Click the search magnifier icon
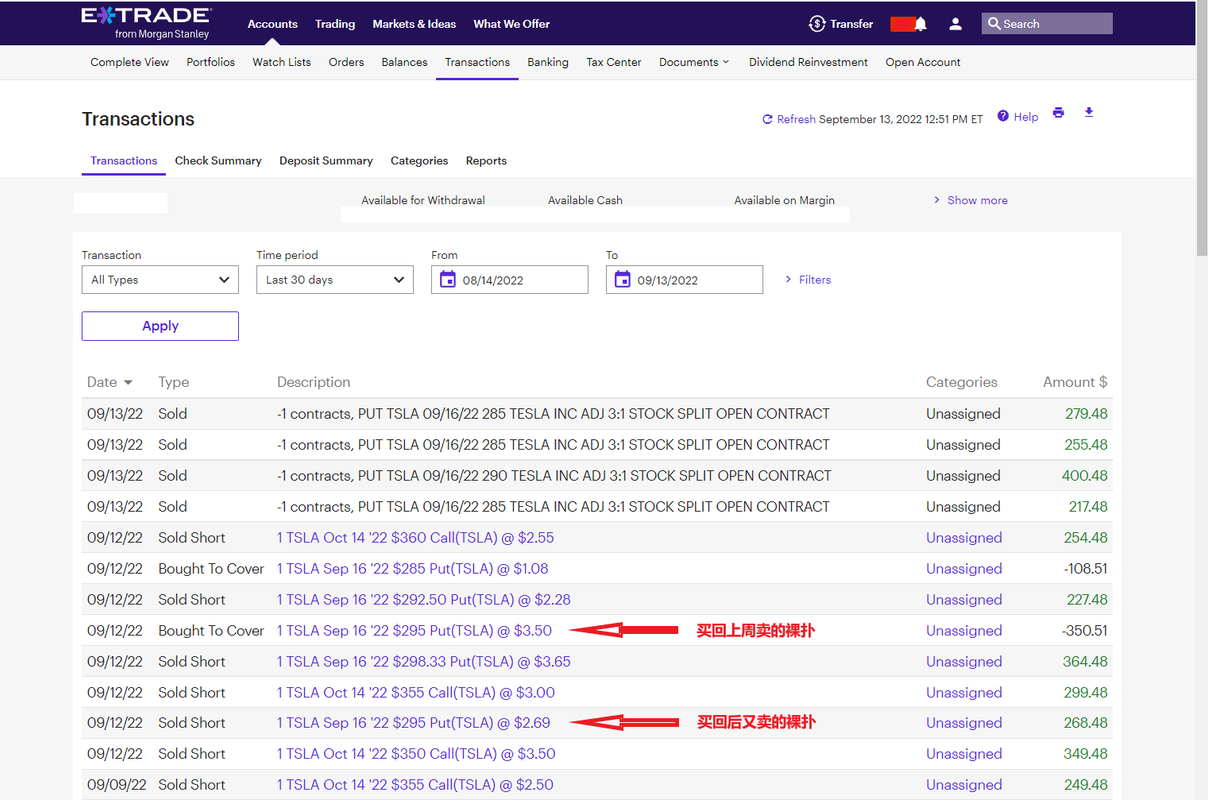The image size is (1208, 800). 994,23
